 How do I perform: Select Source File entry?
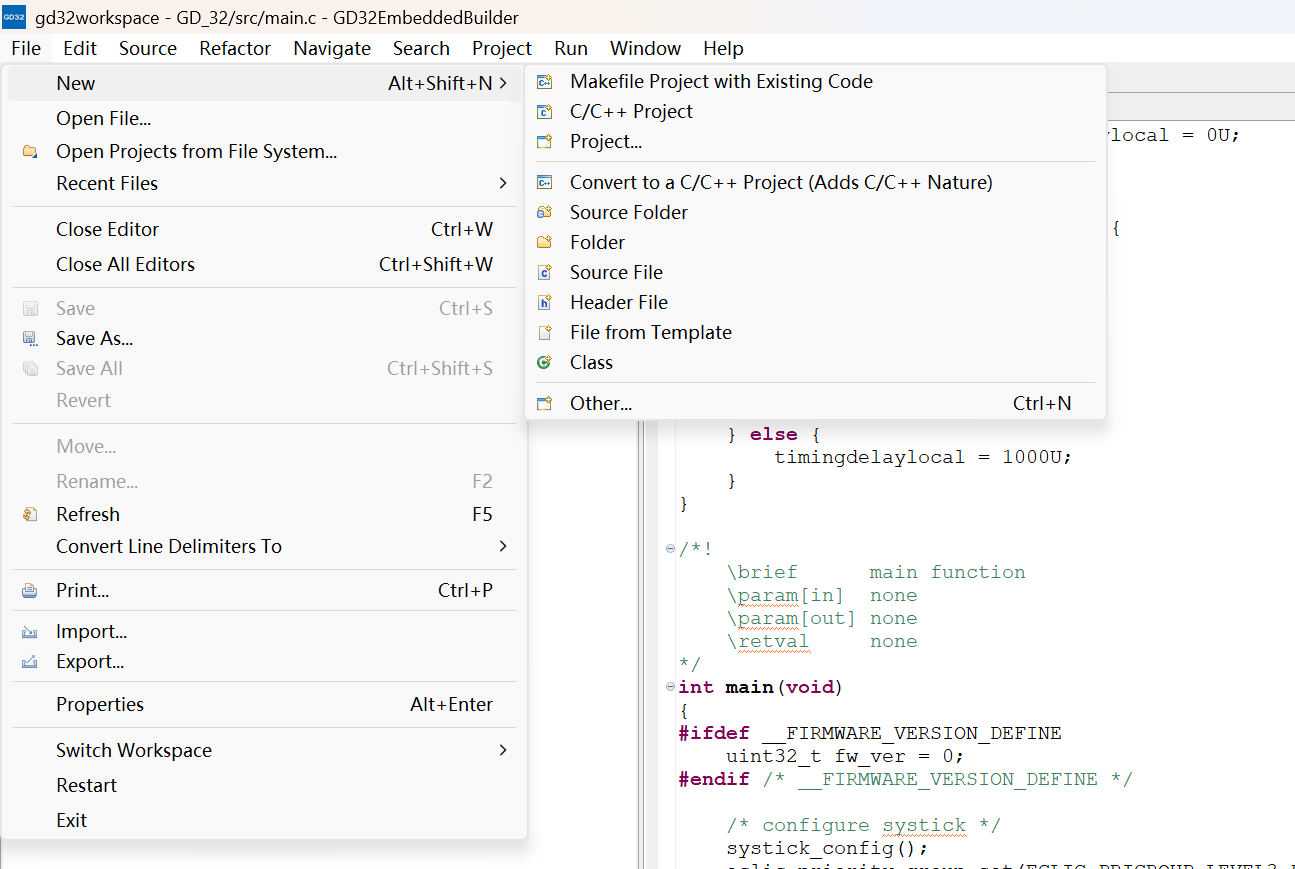(815, 272)
